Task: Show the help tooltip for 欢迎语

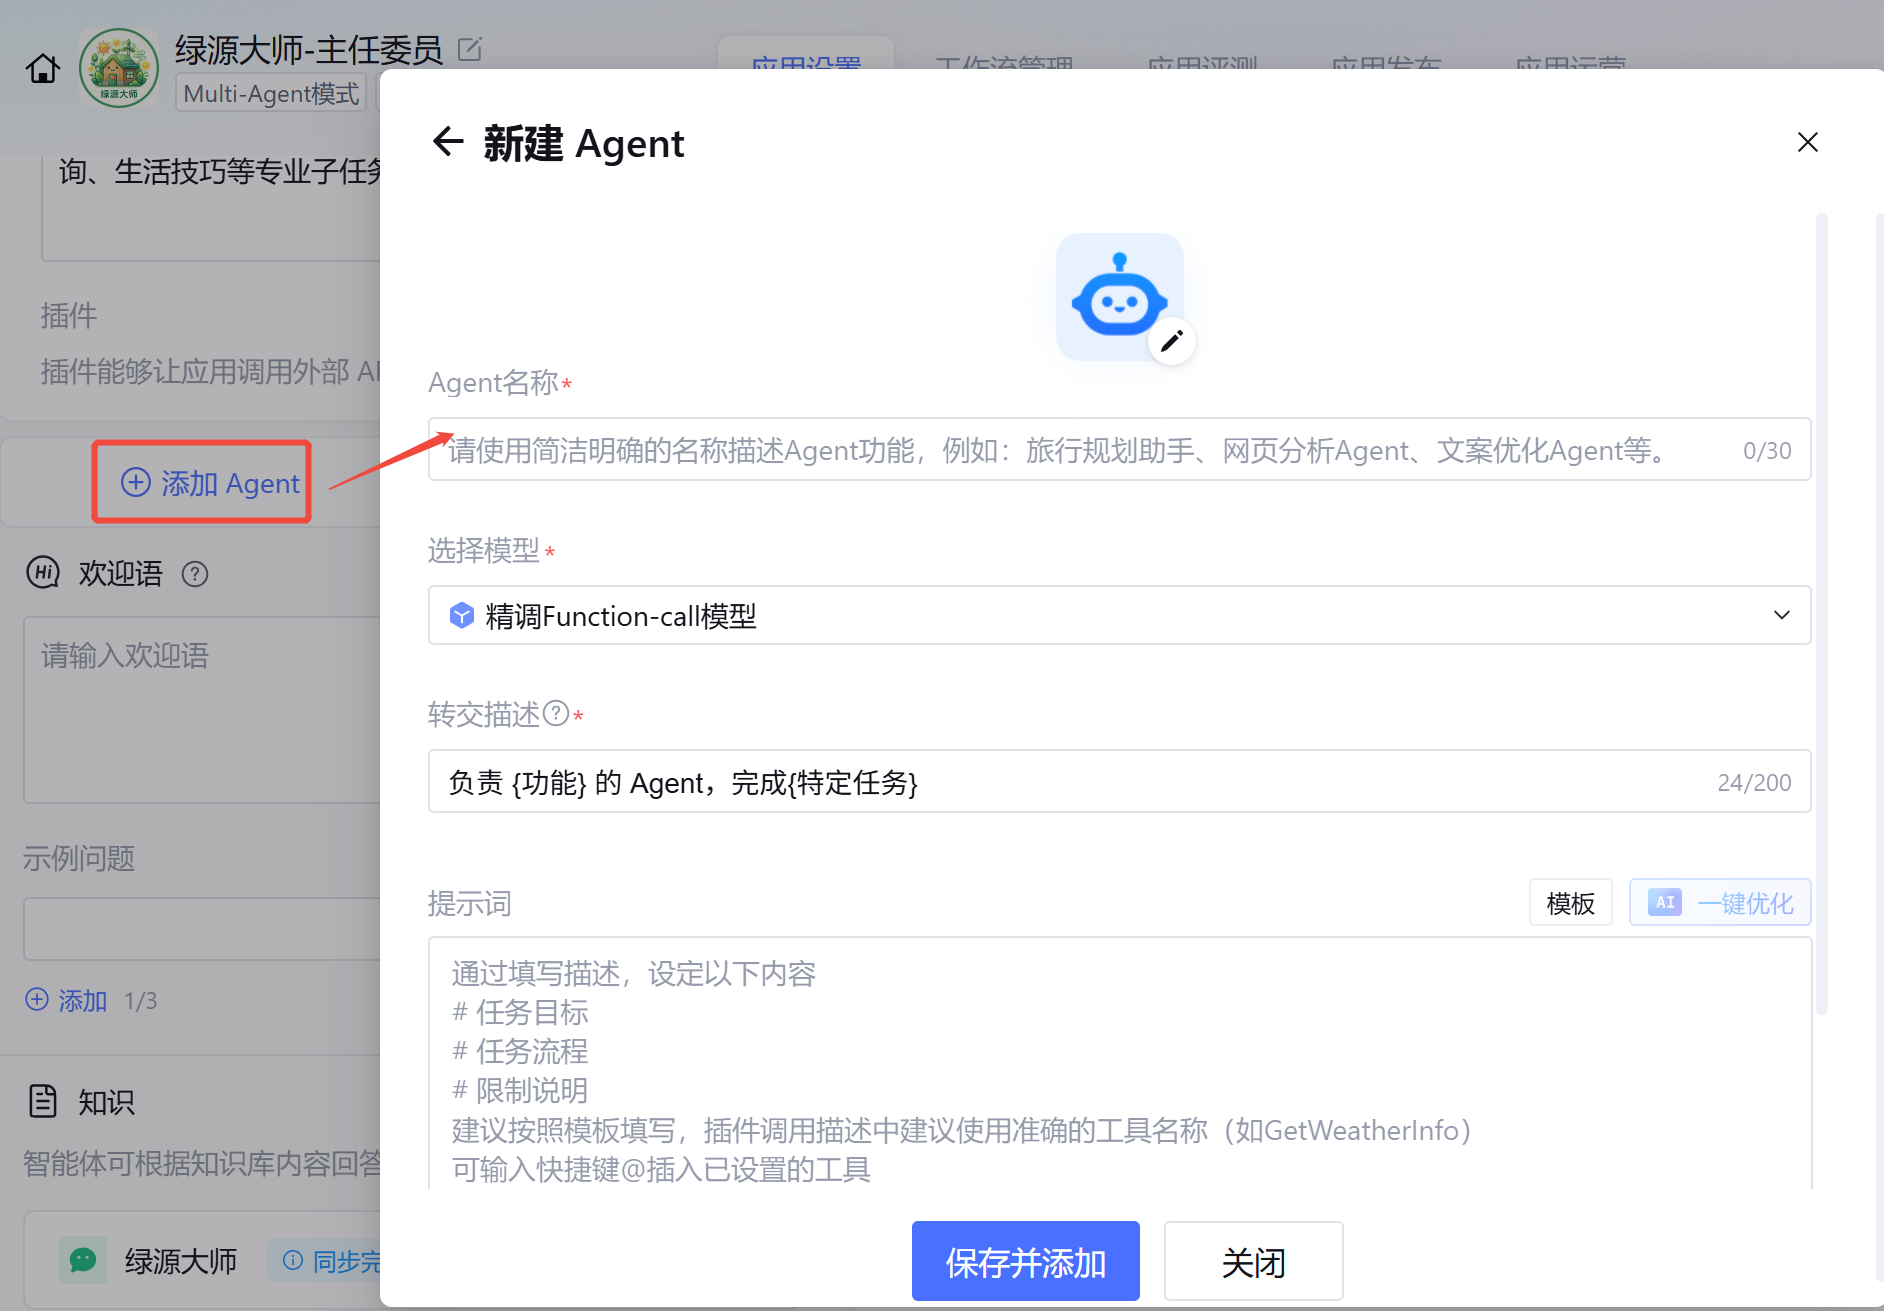Action: (x=195, y=574)
